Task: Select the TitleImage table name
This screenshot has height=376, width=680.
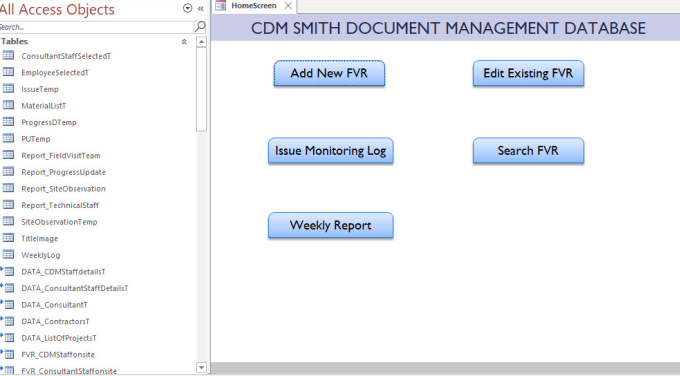Action: (39, 239)
